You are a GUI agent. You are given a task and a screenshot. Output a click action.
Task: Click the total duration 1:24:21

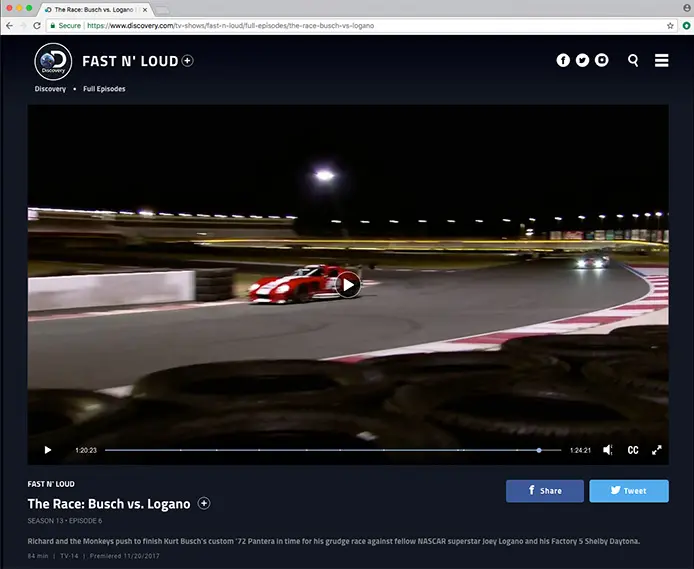coord(580,450)
